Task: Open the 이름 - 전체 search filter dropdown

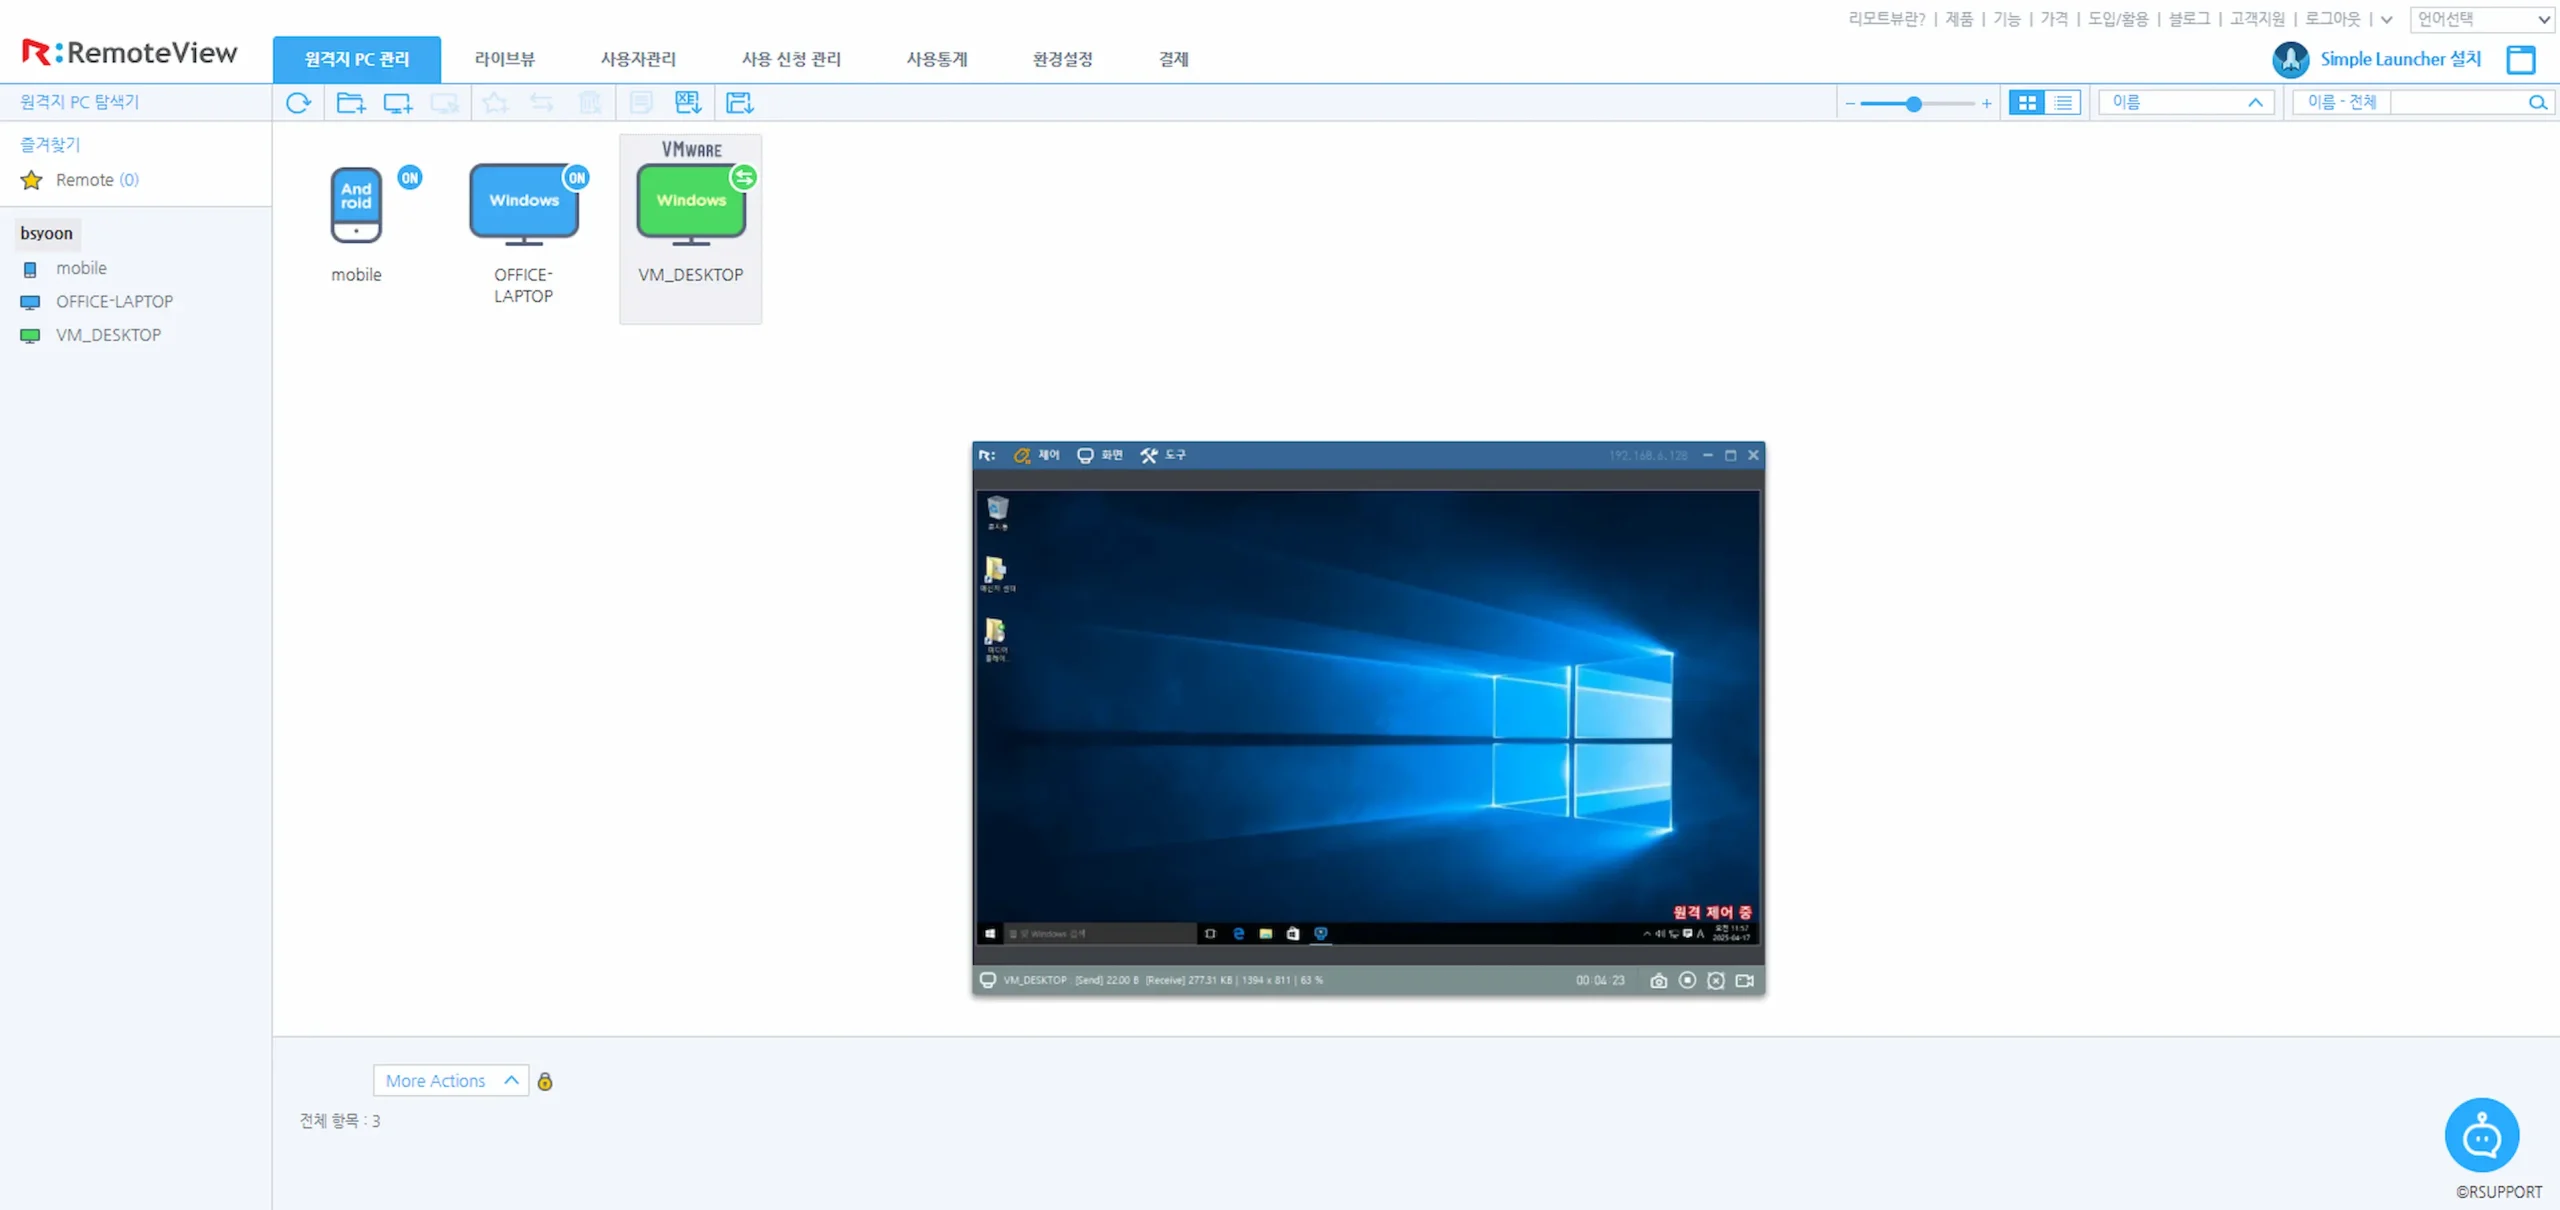Action: tap(2341, 102)
